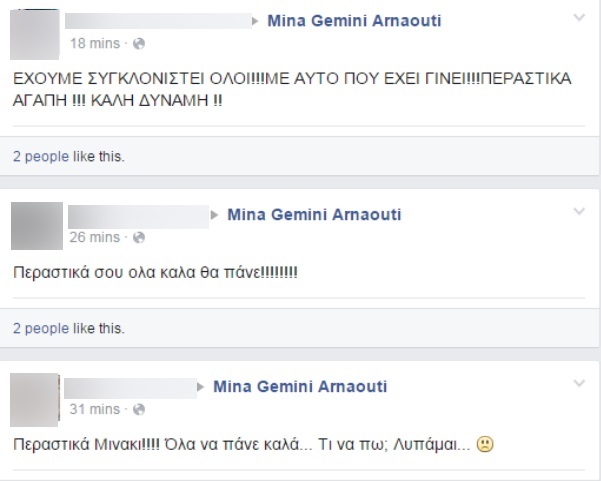Viewport: 601px width, 481px height.
Task: Expand the options chevron on the 26 mins post
Action: coord(579,212)
